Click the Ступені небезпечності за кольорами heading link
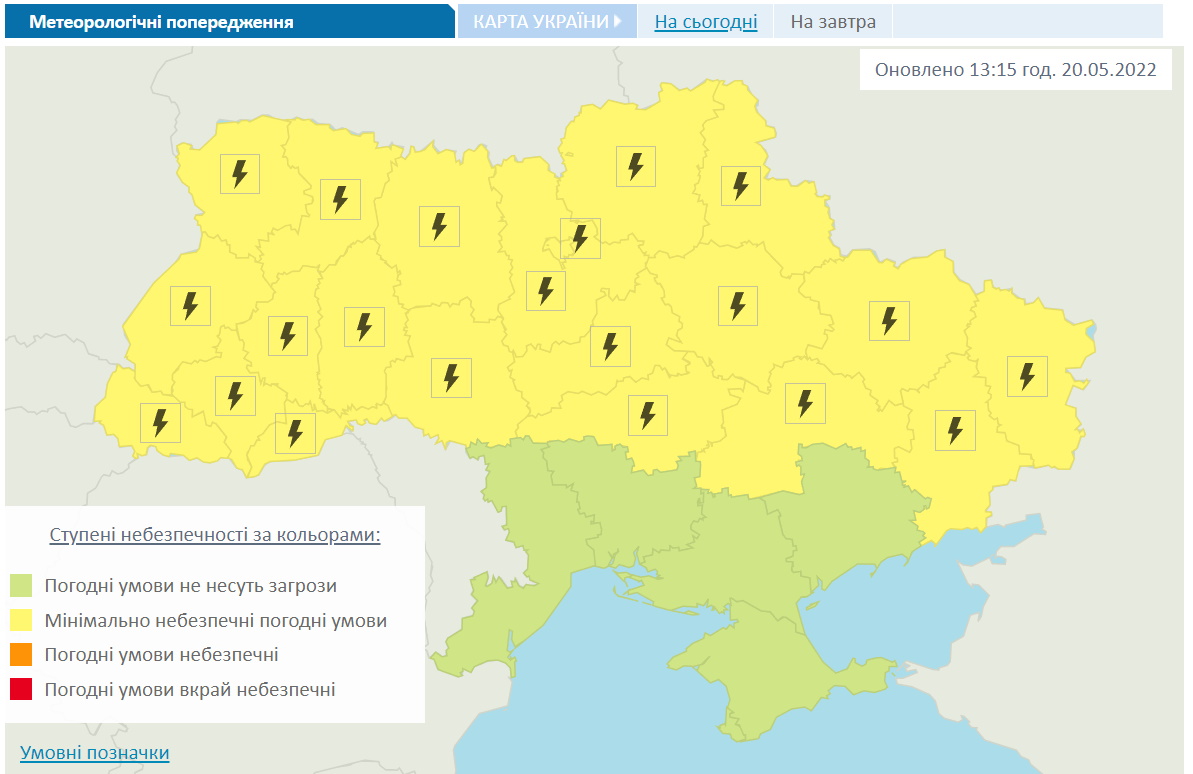The height and width of the screenshot is (774, 1193). point(215,534)
